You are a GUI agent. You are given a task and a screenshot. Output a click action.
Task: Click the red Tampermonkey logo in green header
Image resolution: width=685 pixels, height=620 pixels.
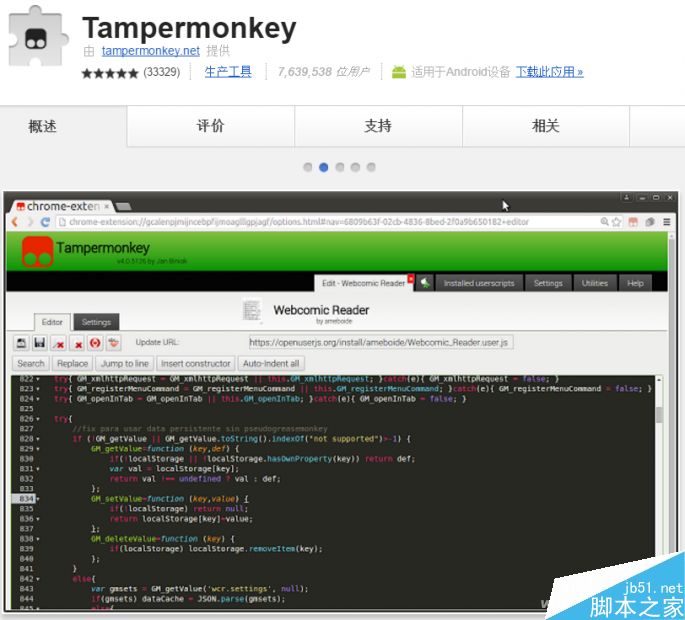38,252
